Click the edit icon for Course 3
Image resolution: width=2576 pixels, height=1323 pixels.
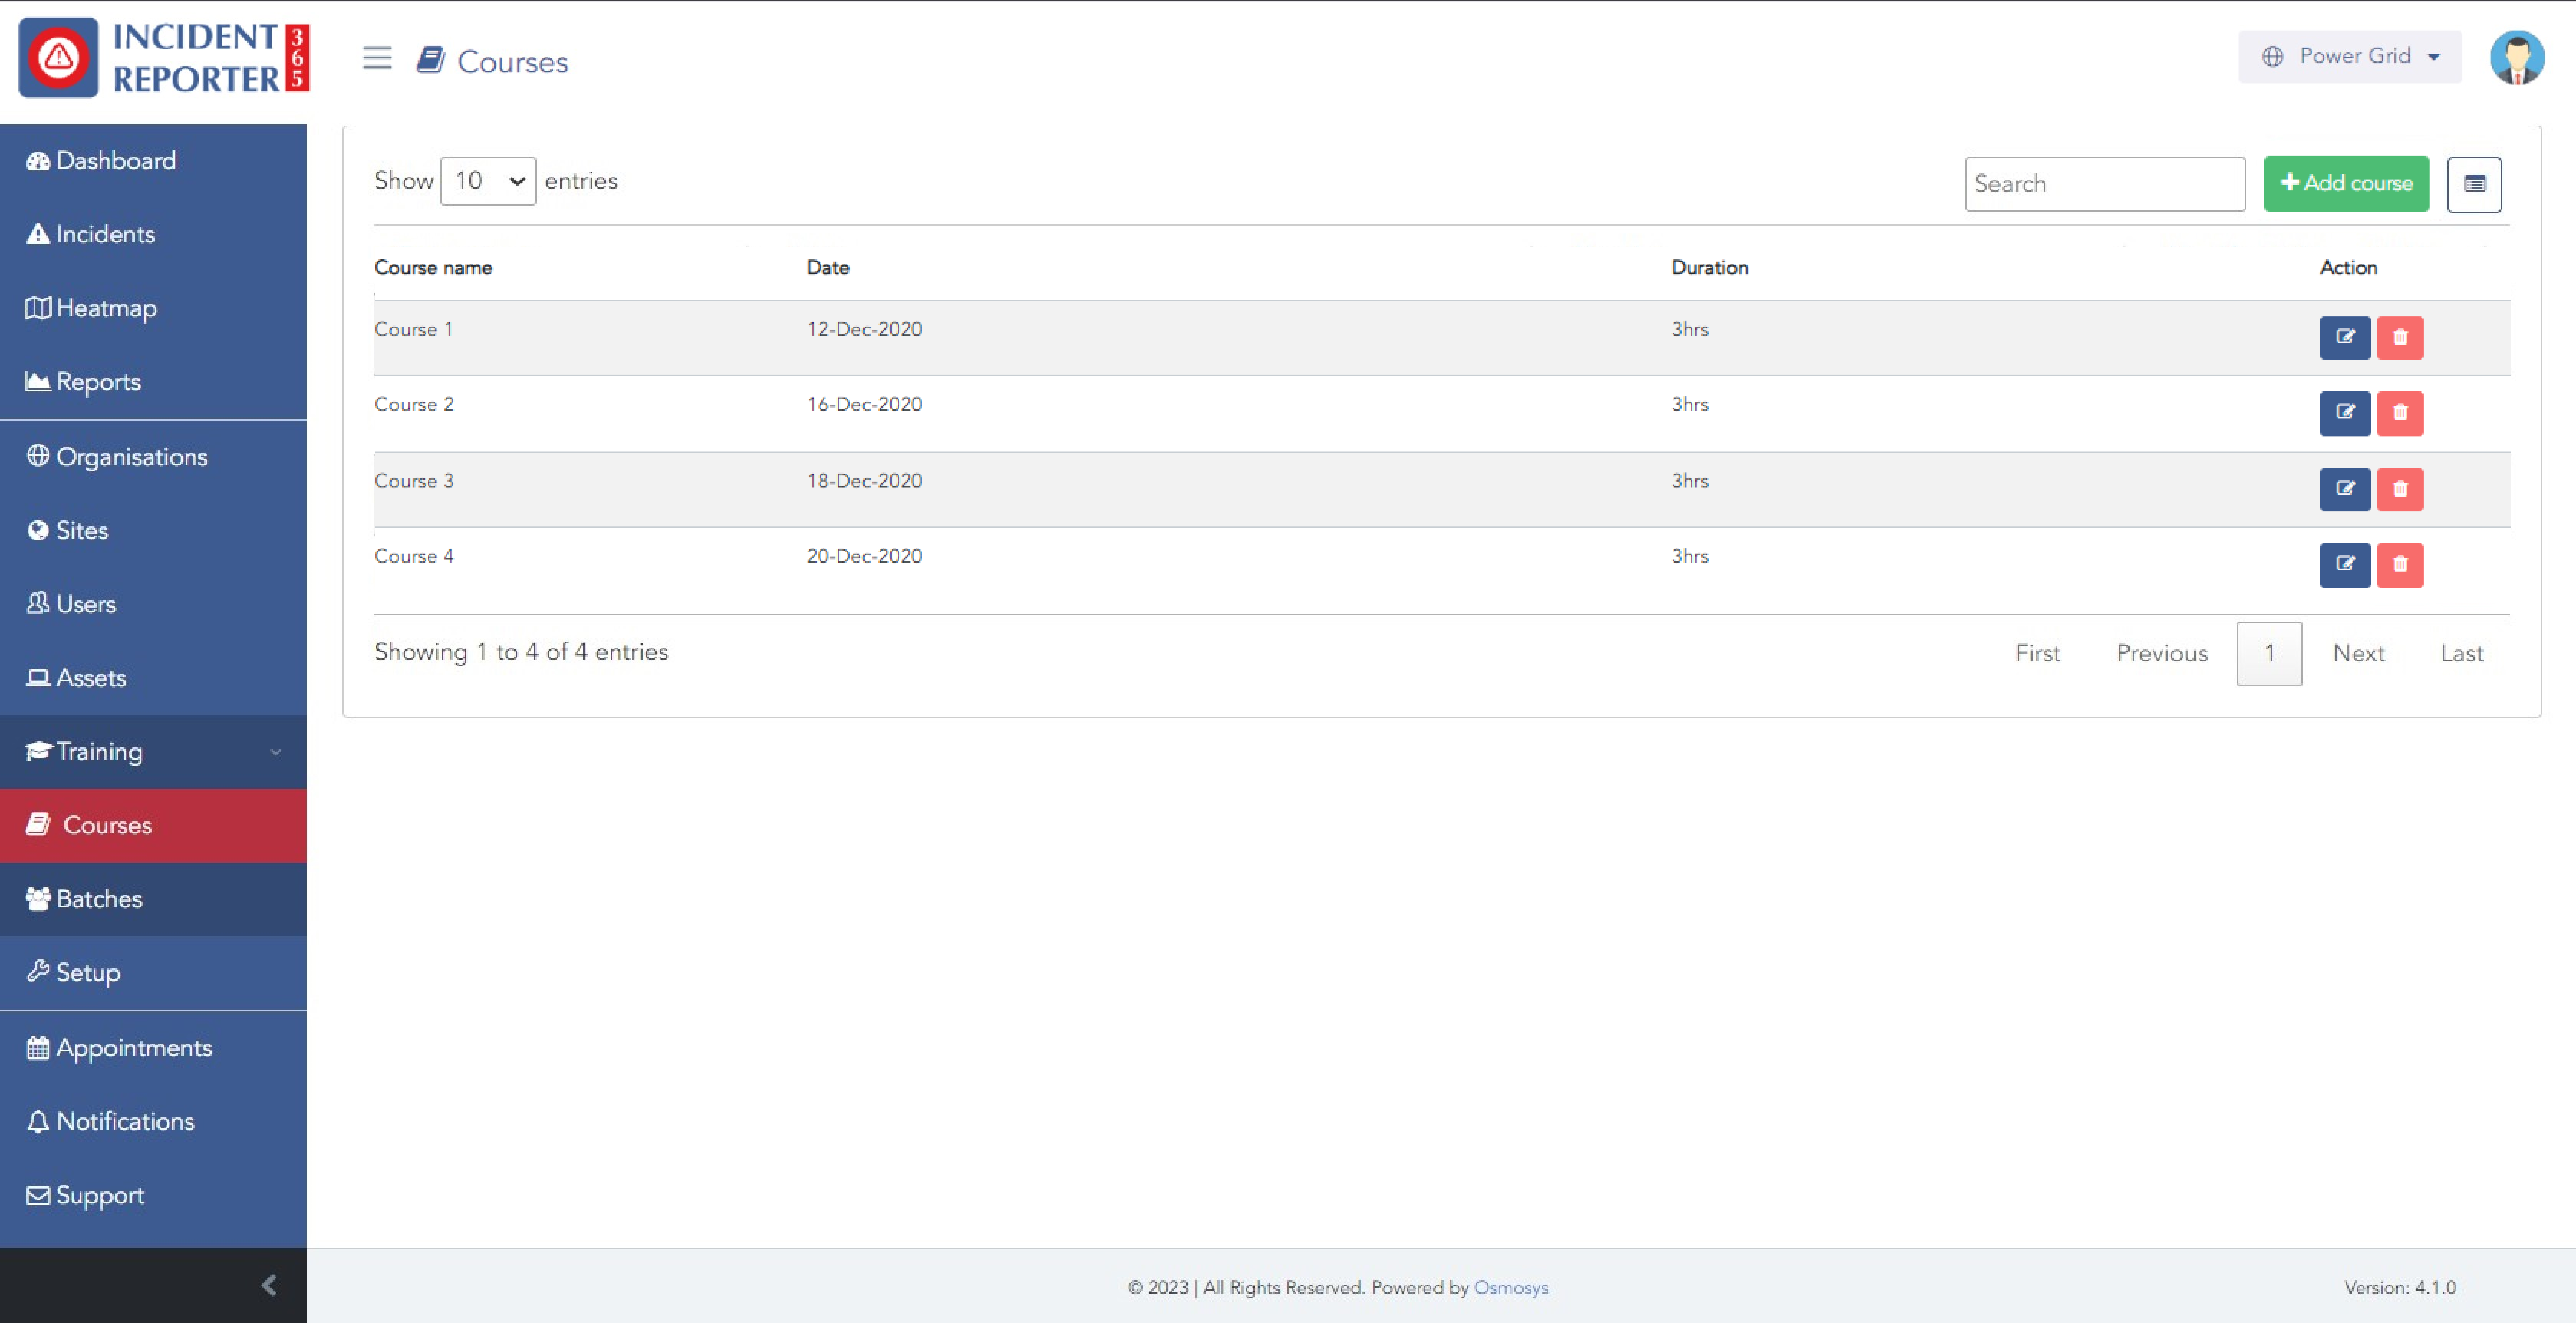2344,489
